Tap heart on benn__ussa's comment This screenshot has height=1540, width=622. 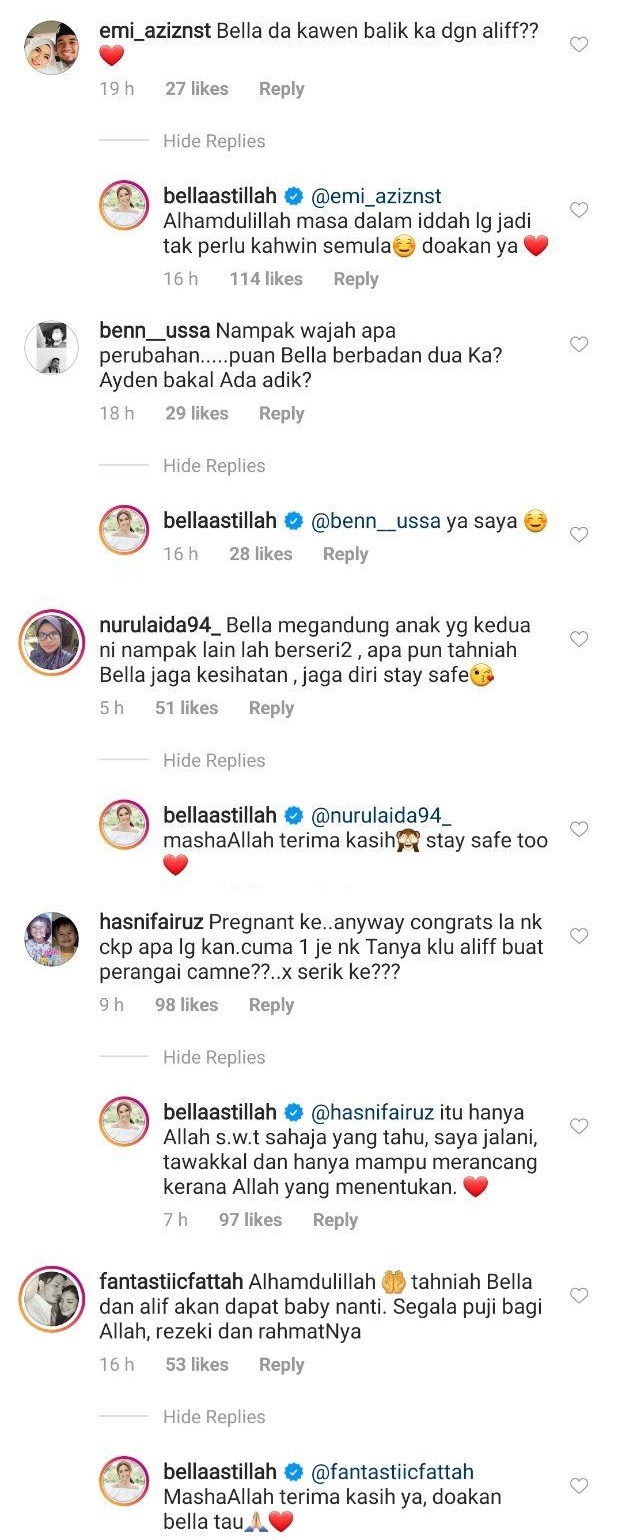click(578, 344)
